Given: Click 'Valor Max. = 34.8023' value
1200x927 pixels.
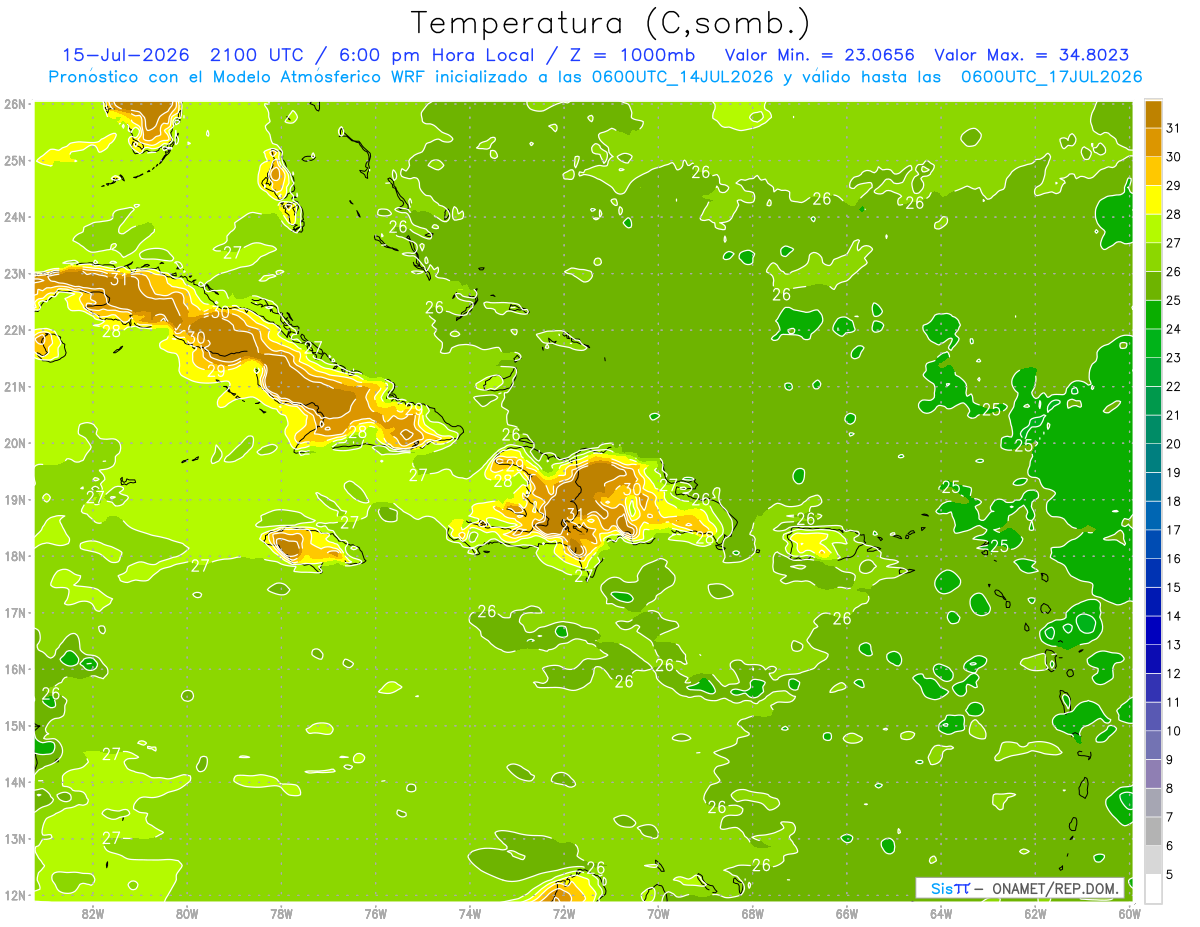Looking at the screenshot, I should 1032,55.
